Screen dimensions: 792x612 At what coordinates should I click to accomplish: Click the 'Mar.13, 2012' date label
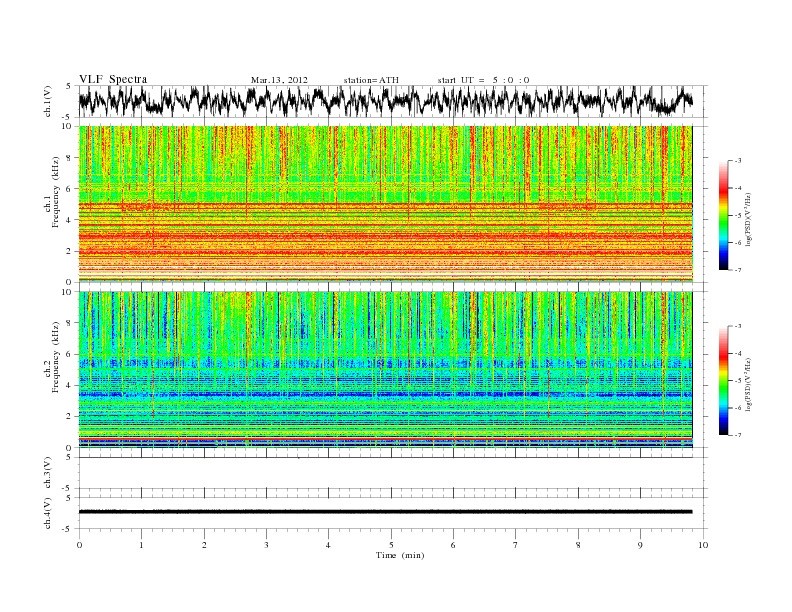pyautogui.click(x=279, y=80)
